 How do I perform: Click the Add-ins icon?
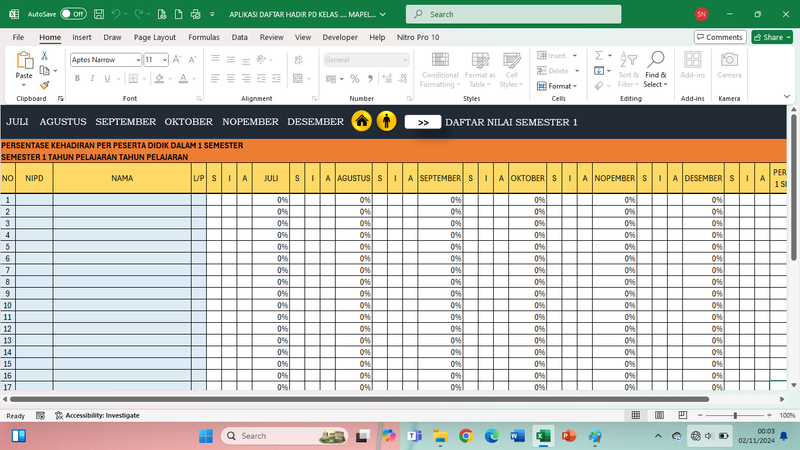click(692, 60)
